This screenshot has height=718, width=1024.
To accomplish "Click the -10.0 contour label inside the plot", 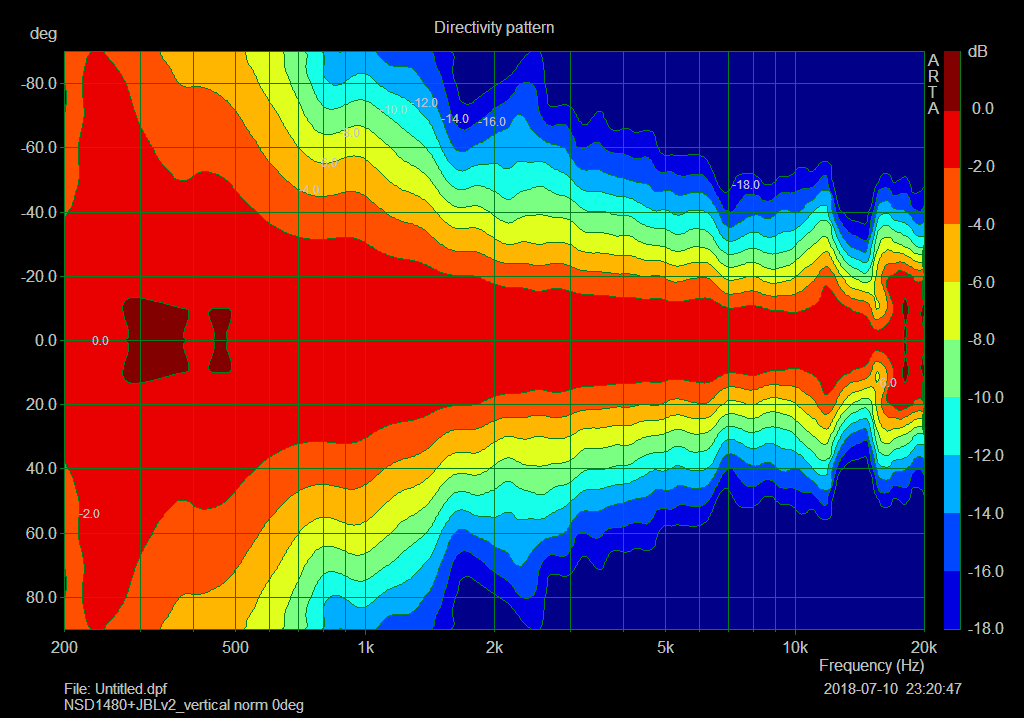I will pyautogui.click(x=394, y=110).
